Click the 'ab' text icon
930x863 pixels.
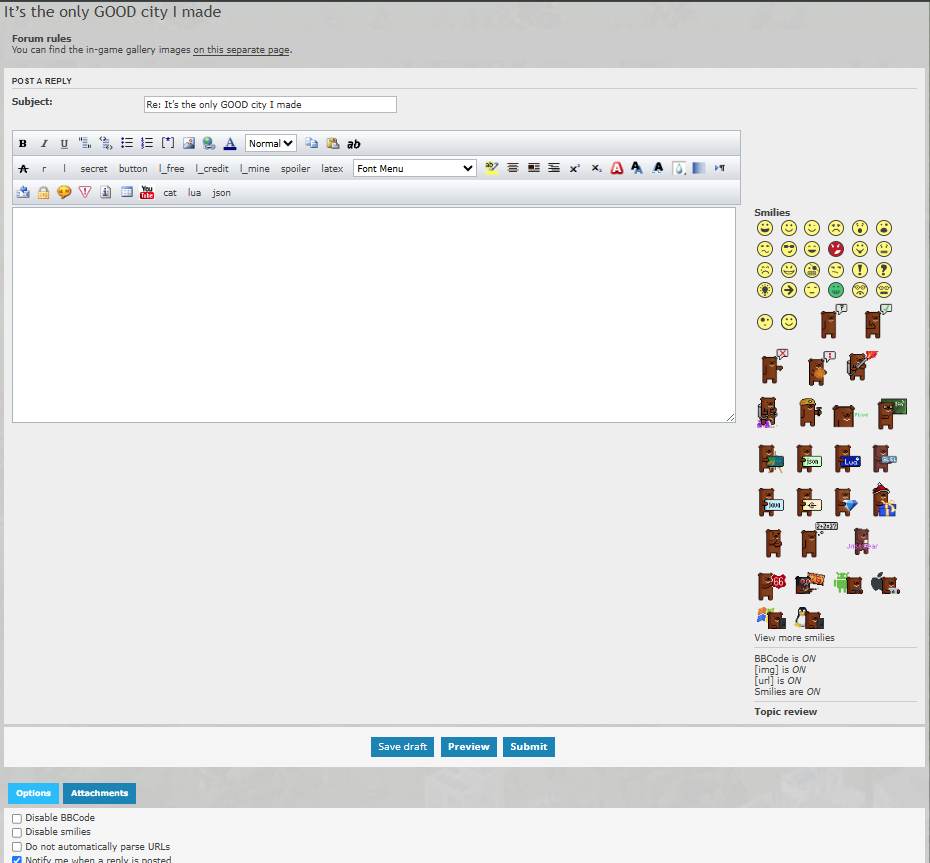pyautogui.click(x=353, y=144)
